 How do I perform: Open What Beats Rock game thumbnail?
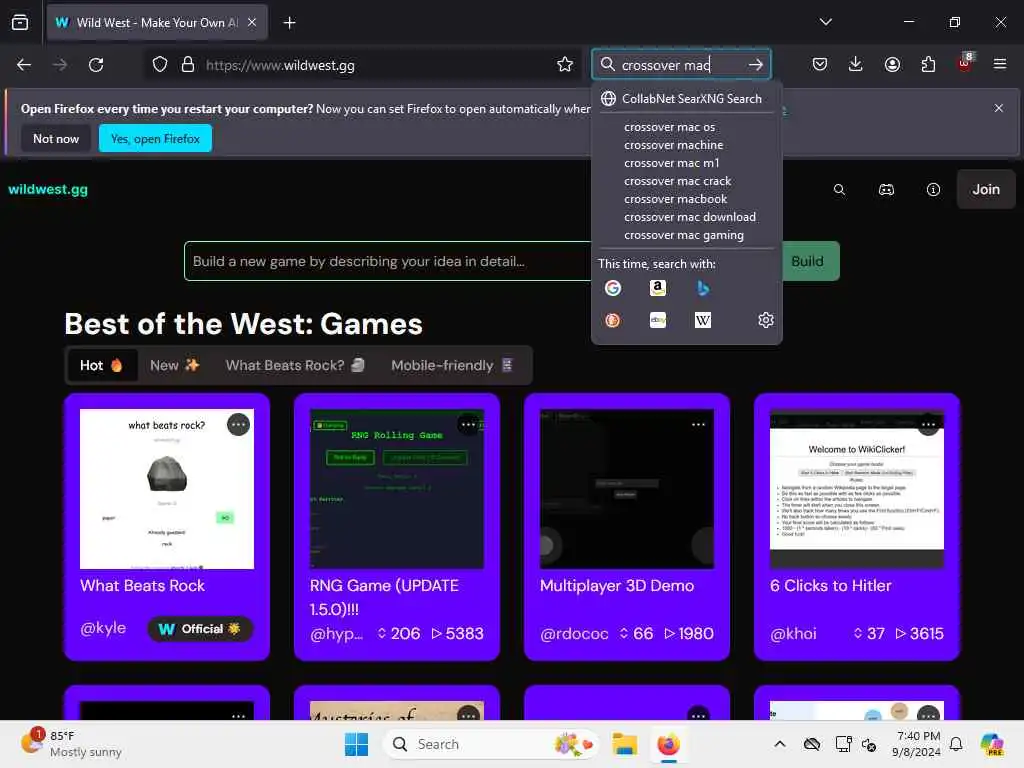click(x=167, y=488)
